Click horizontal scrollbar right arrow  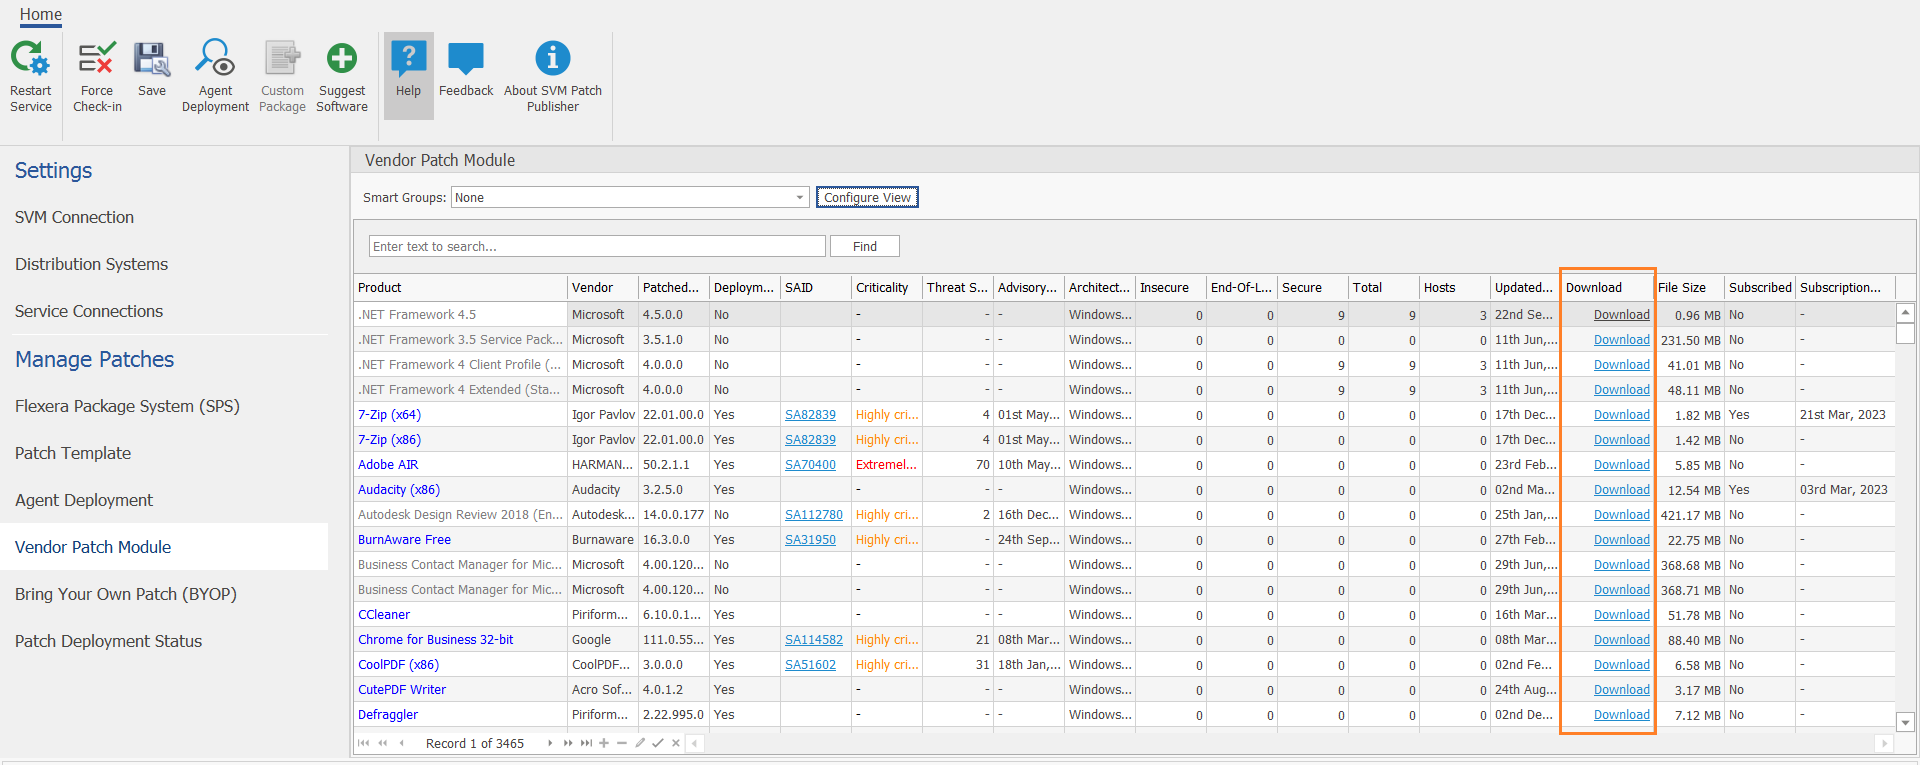pos(1884,743)
